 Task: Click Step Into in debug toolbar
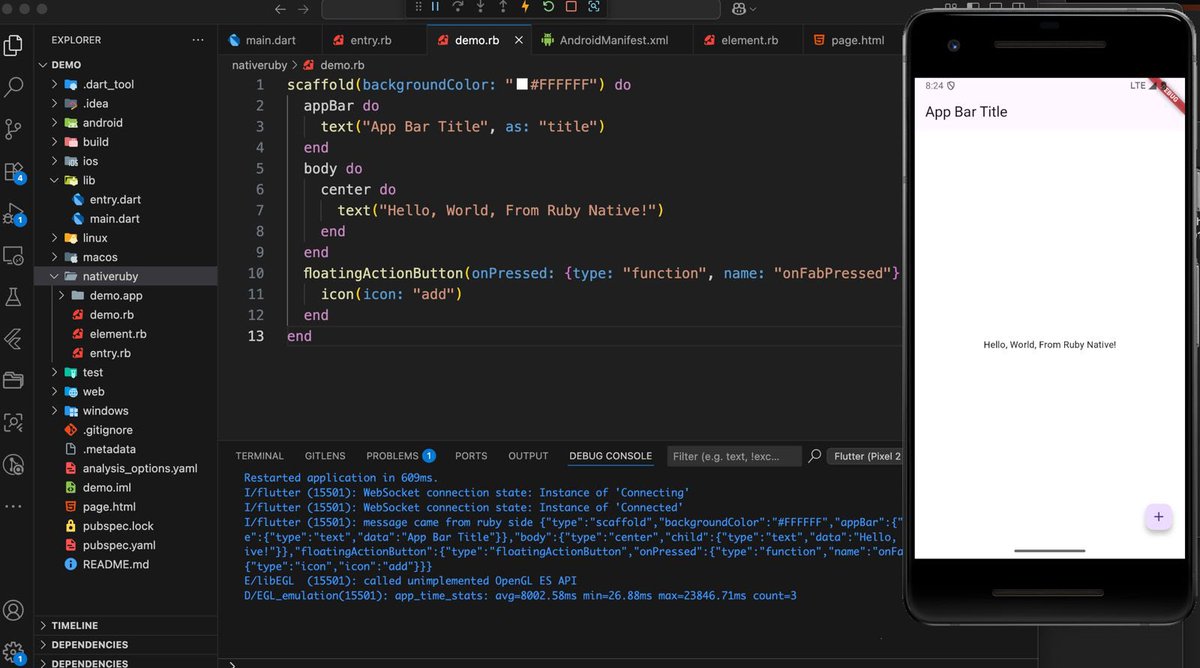tap(481, 7)
